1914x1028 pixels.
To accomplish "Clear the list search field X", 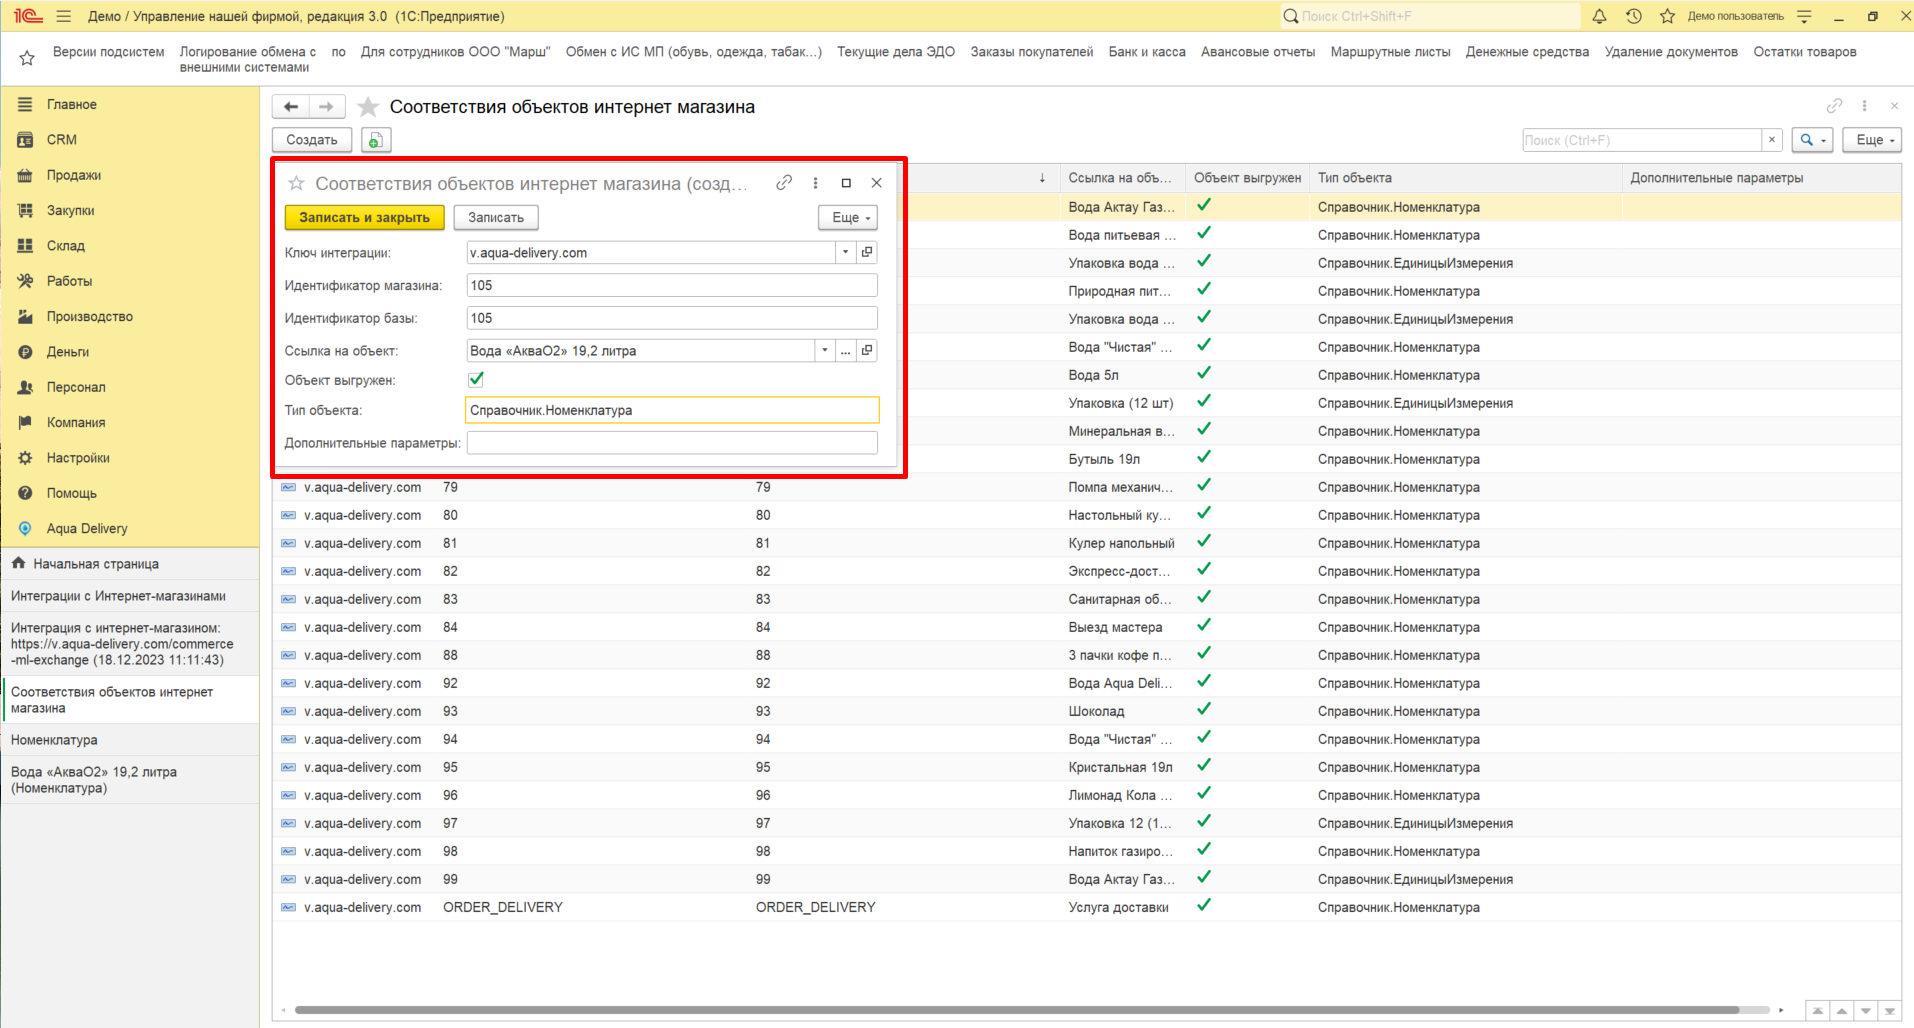I will [x=1772, y=140].
